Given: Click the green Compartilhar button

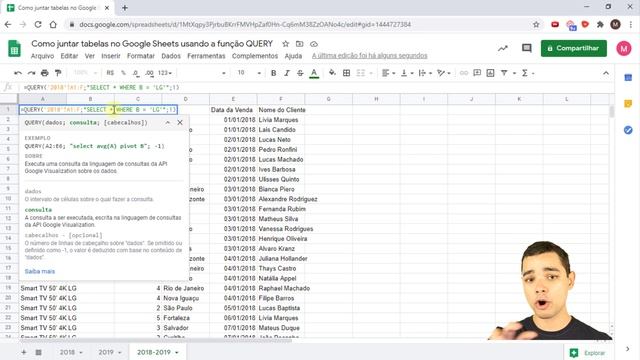Looking at the screenshot, I should [x=573, y=48].
